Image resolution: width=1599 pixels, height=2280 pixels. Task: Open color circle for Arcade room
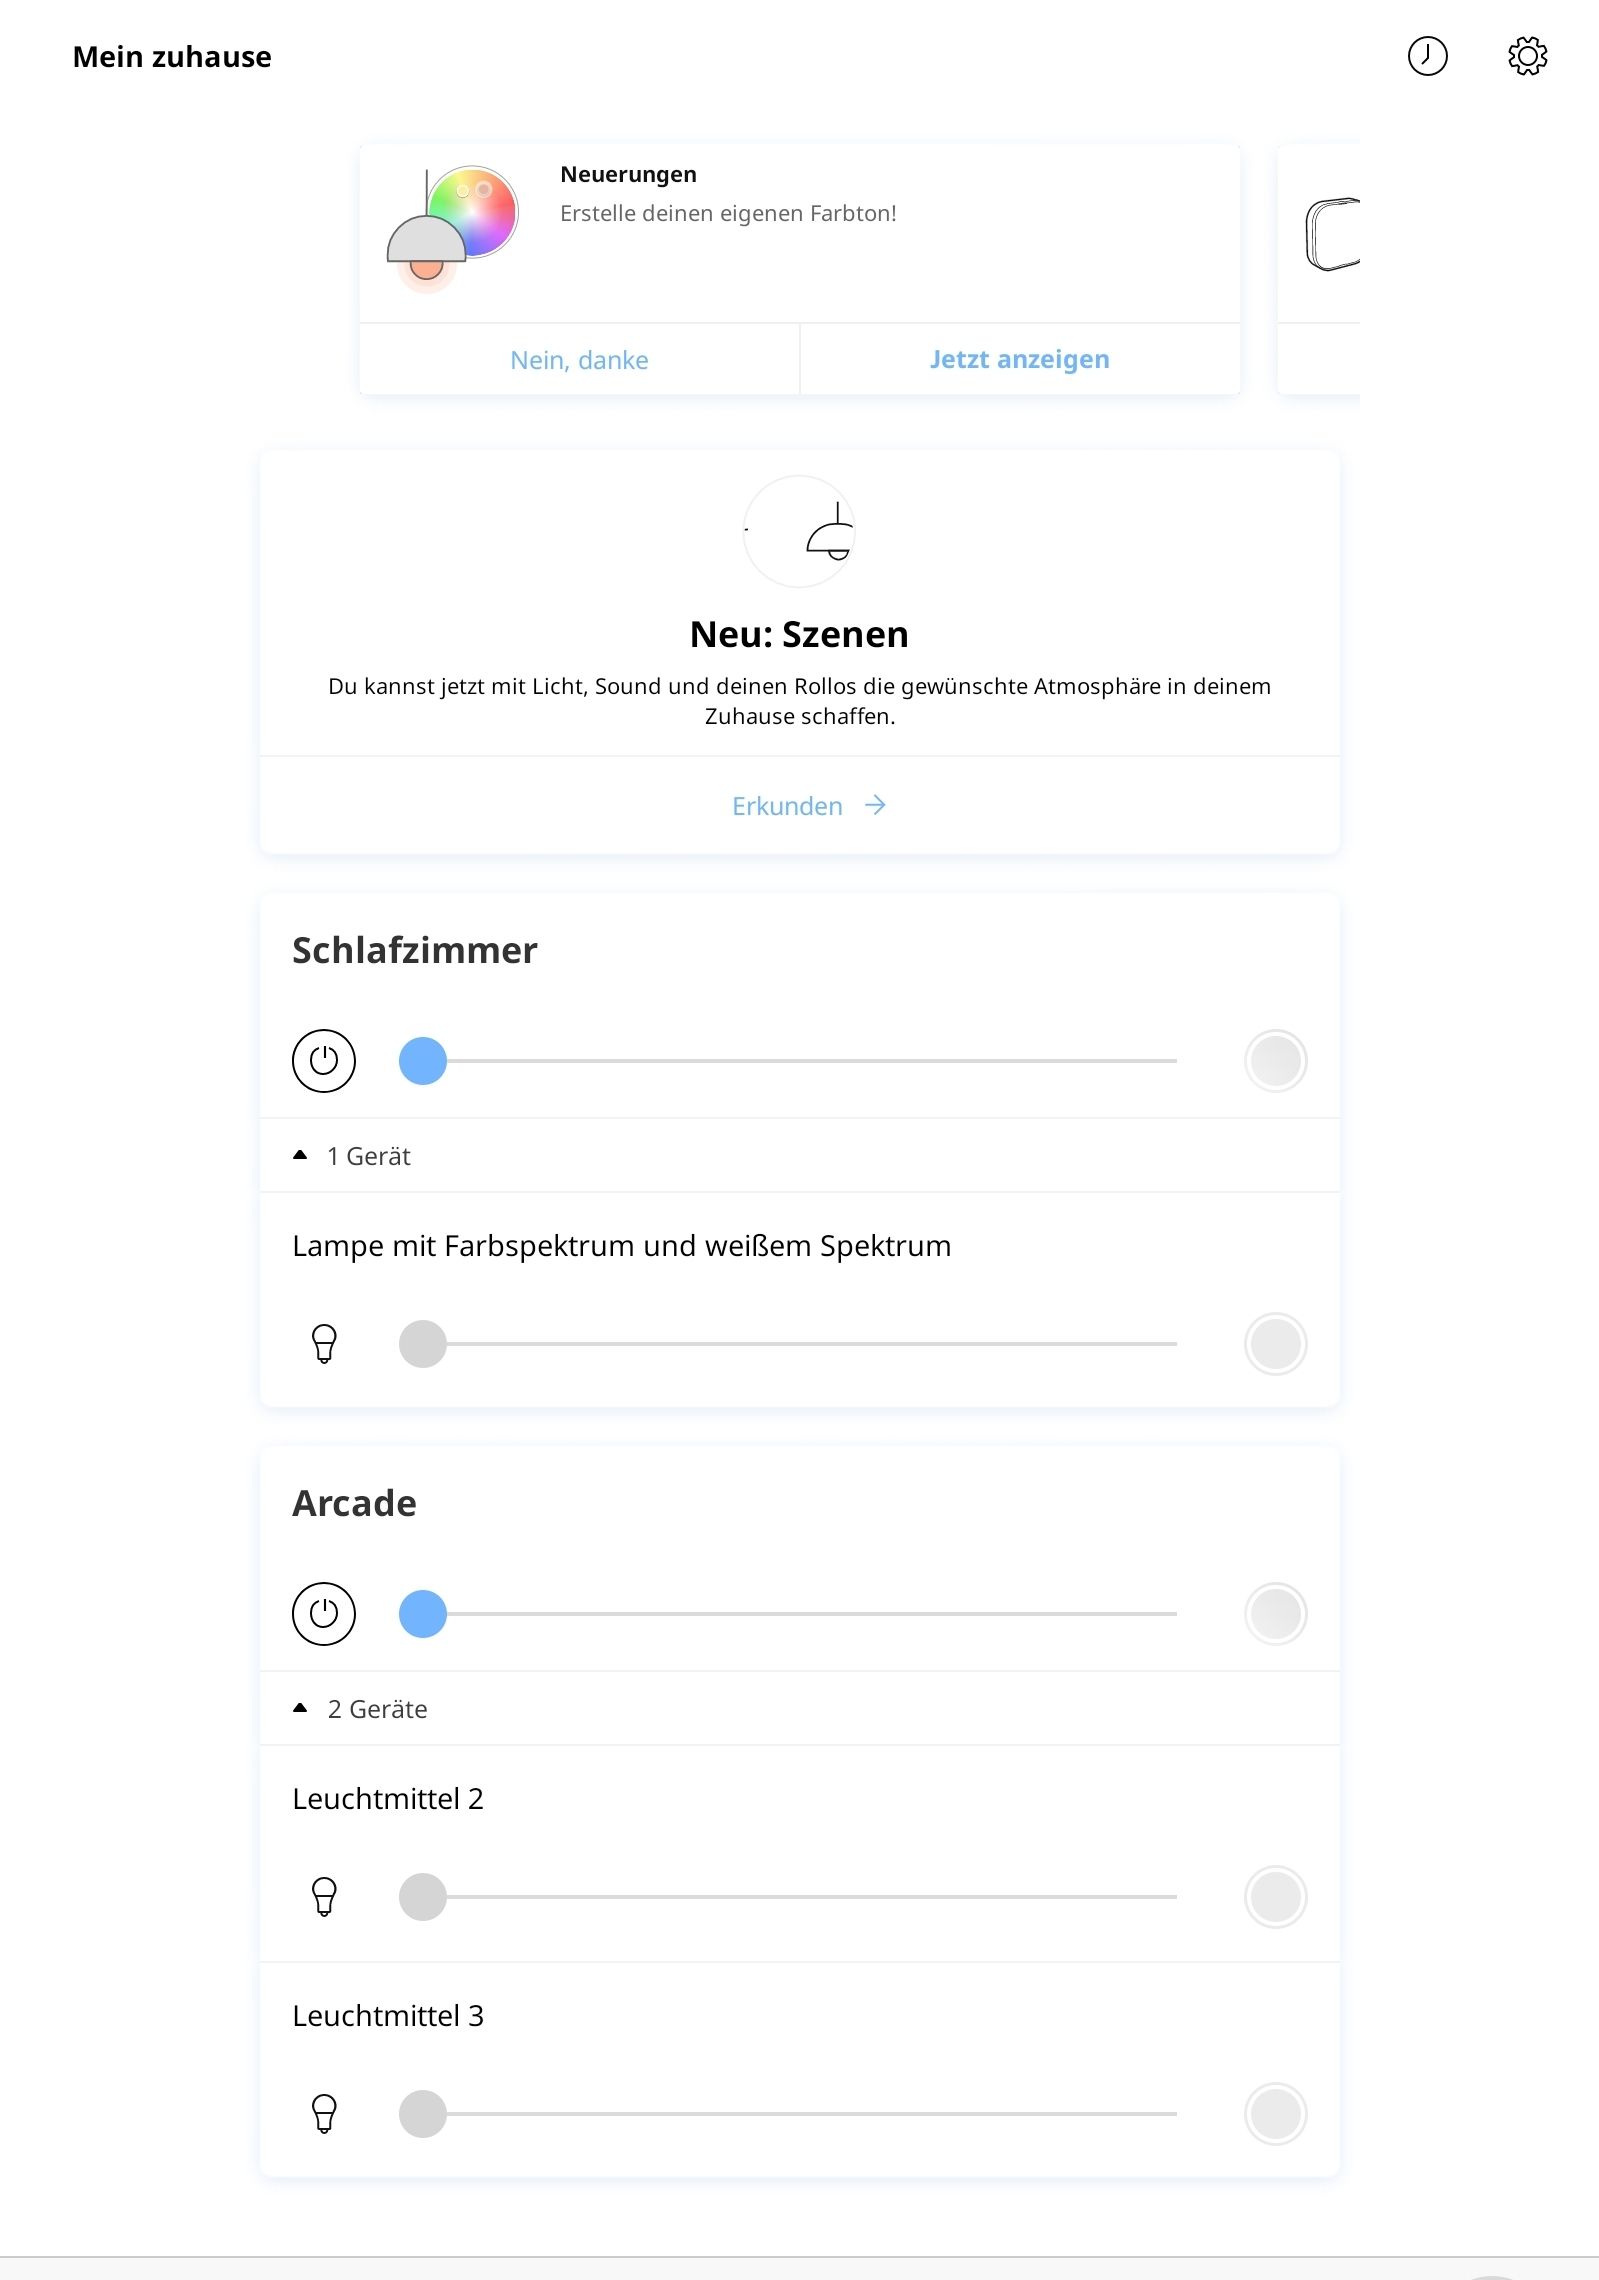click(1275, 1614)
